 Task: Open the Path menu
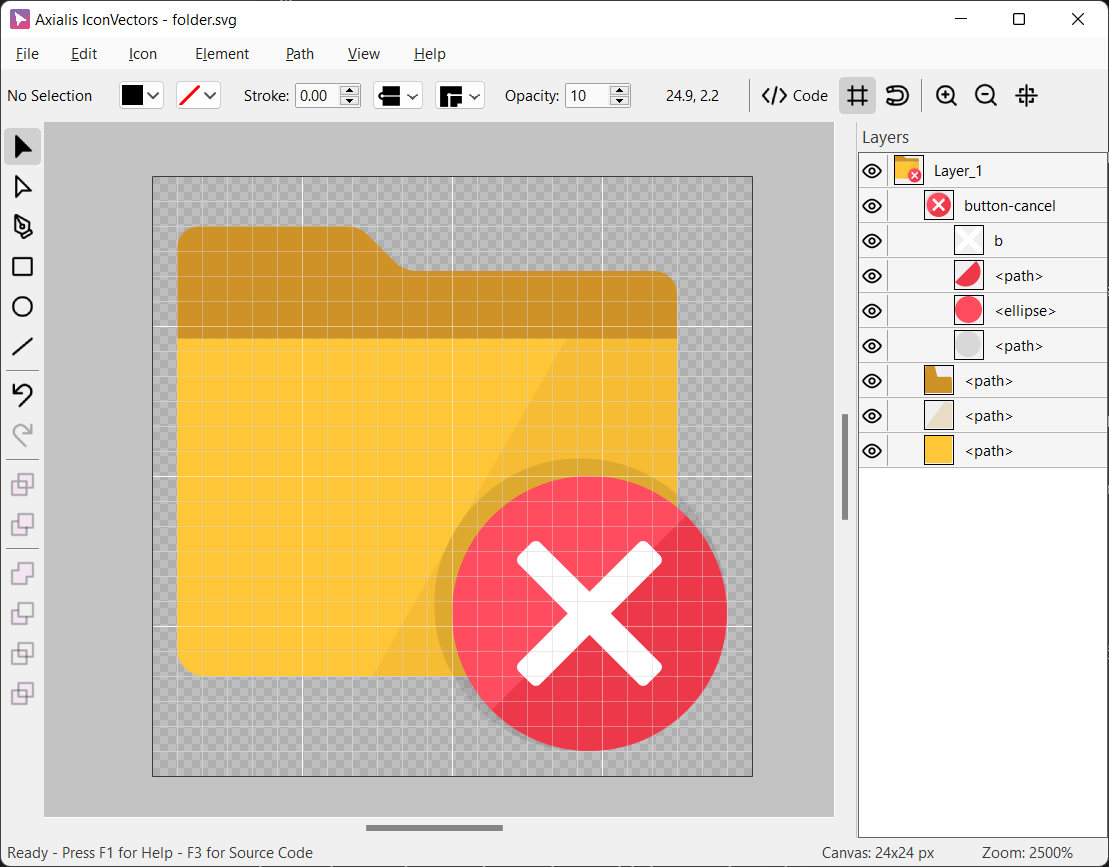(x=299, y=54)
